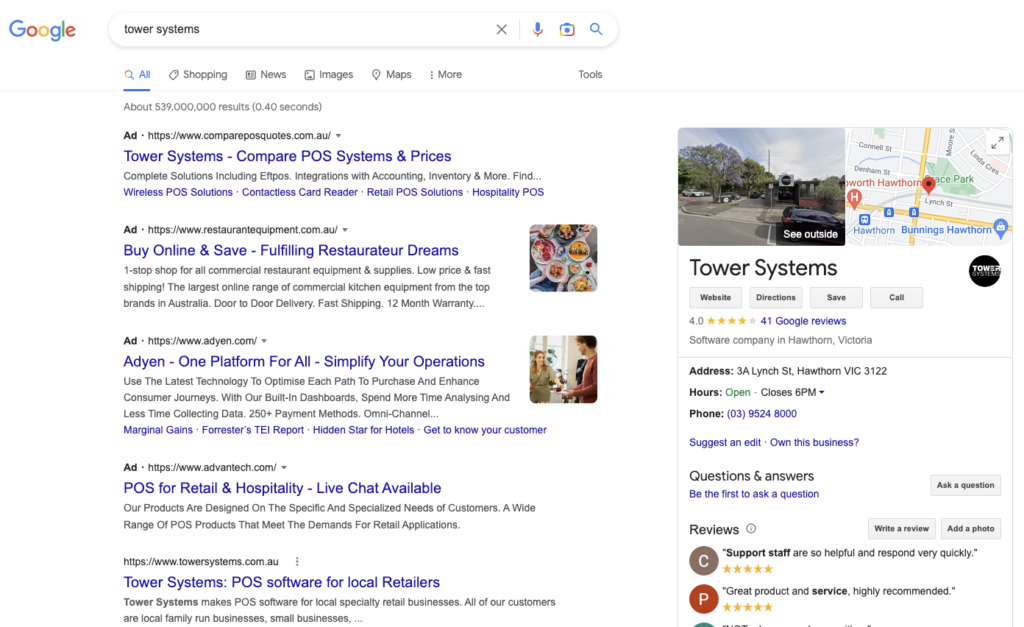Start voice search with the microphone icon
The image size is (1024, 627).
pyautogui.click(x=537, y=29)
